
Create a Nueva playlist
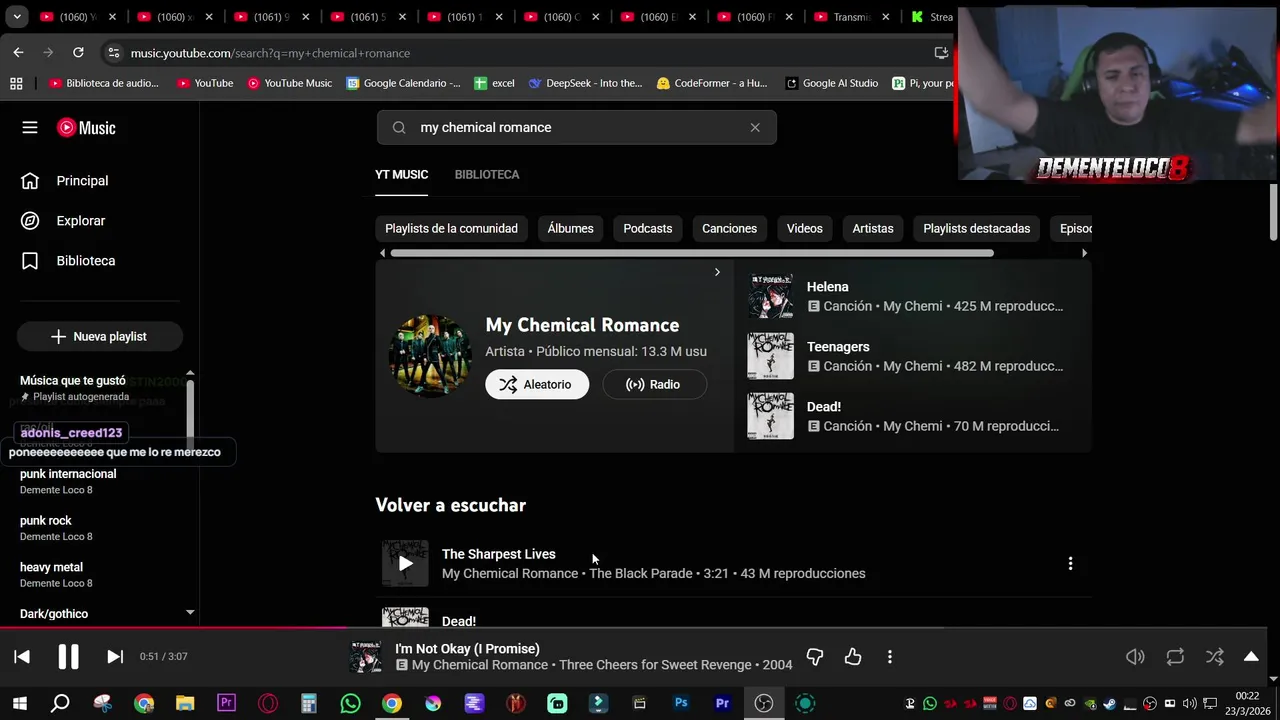[x=99, y=337]
